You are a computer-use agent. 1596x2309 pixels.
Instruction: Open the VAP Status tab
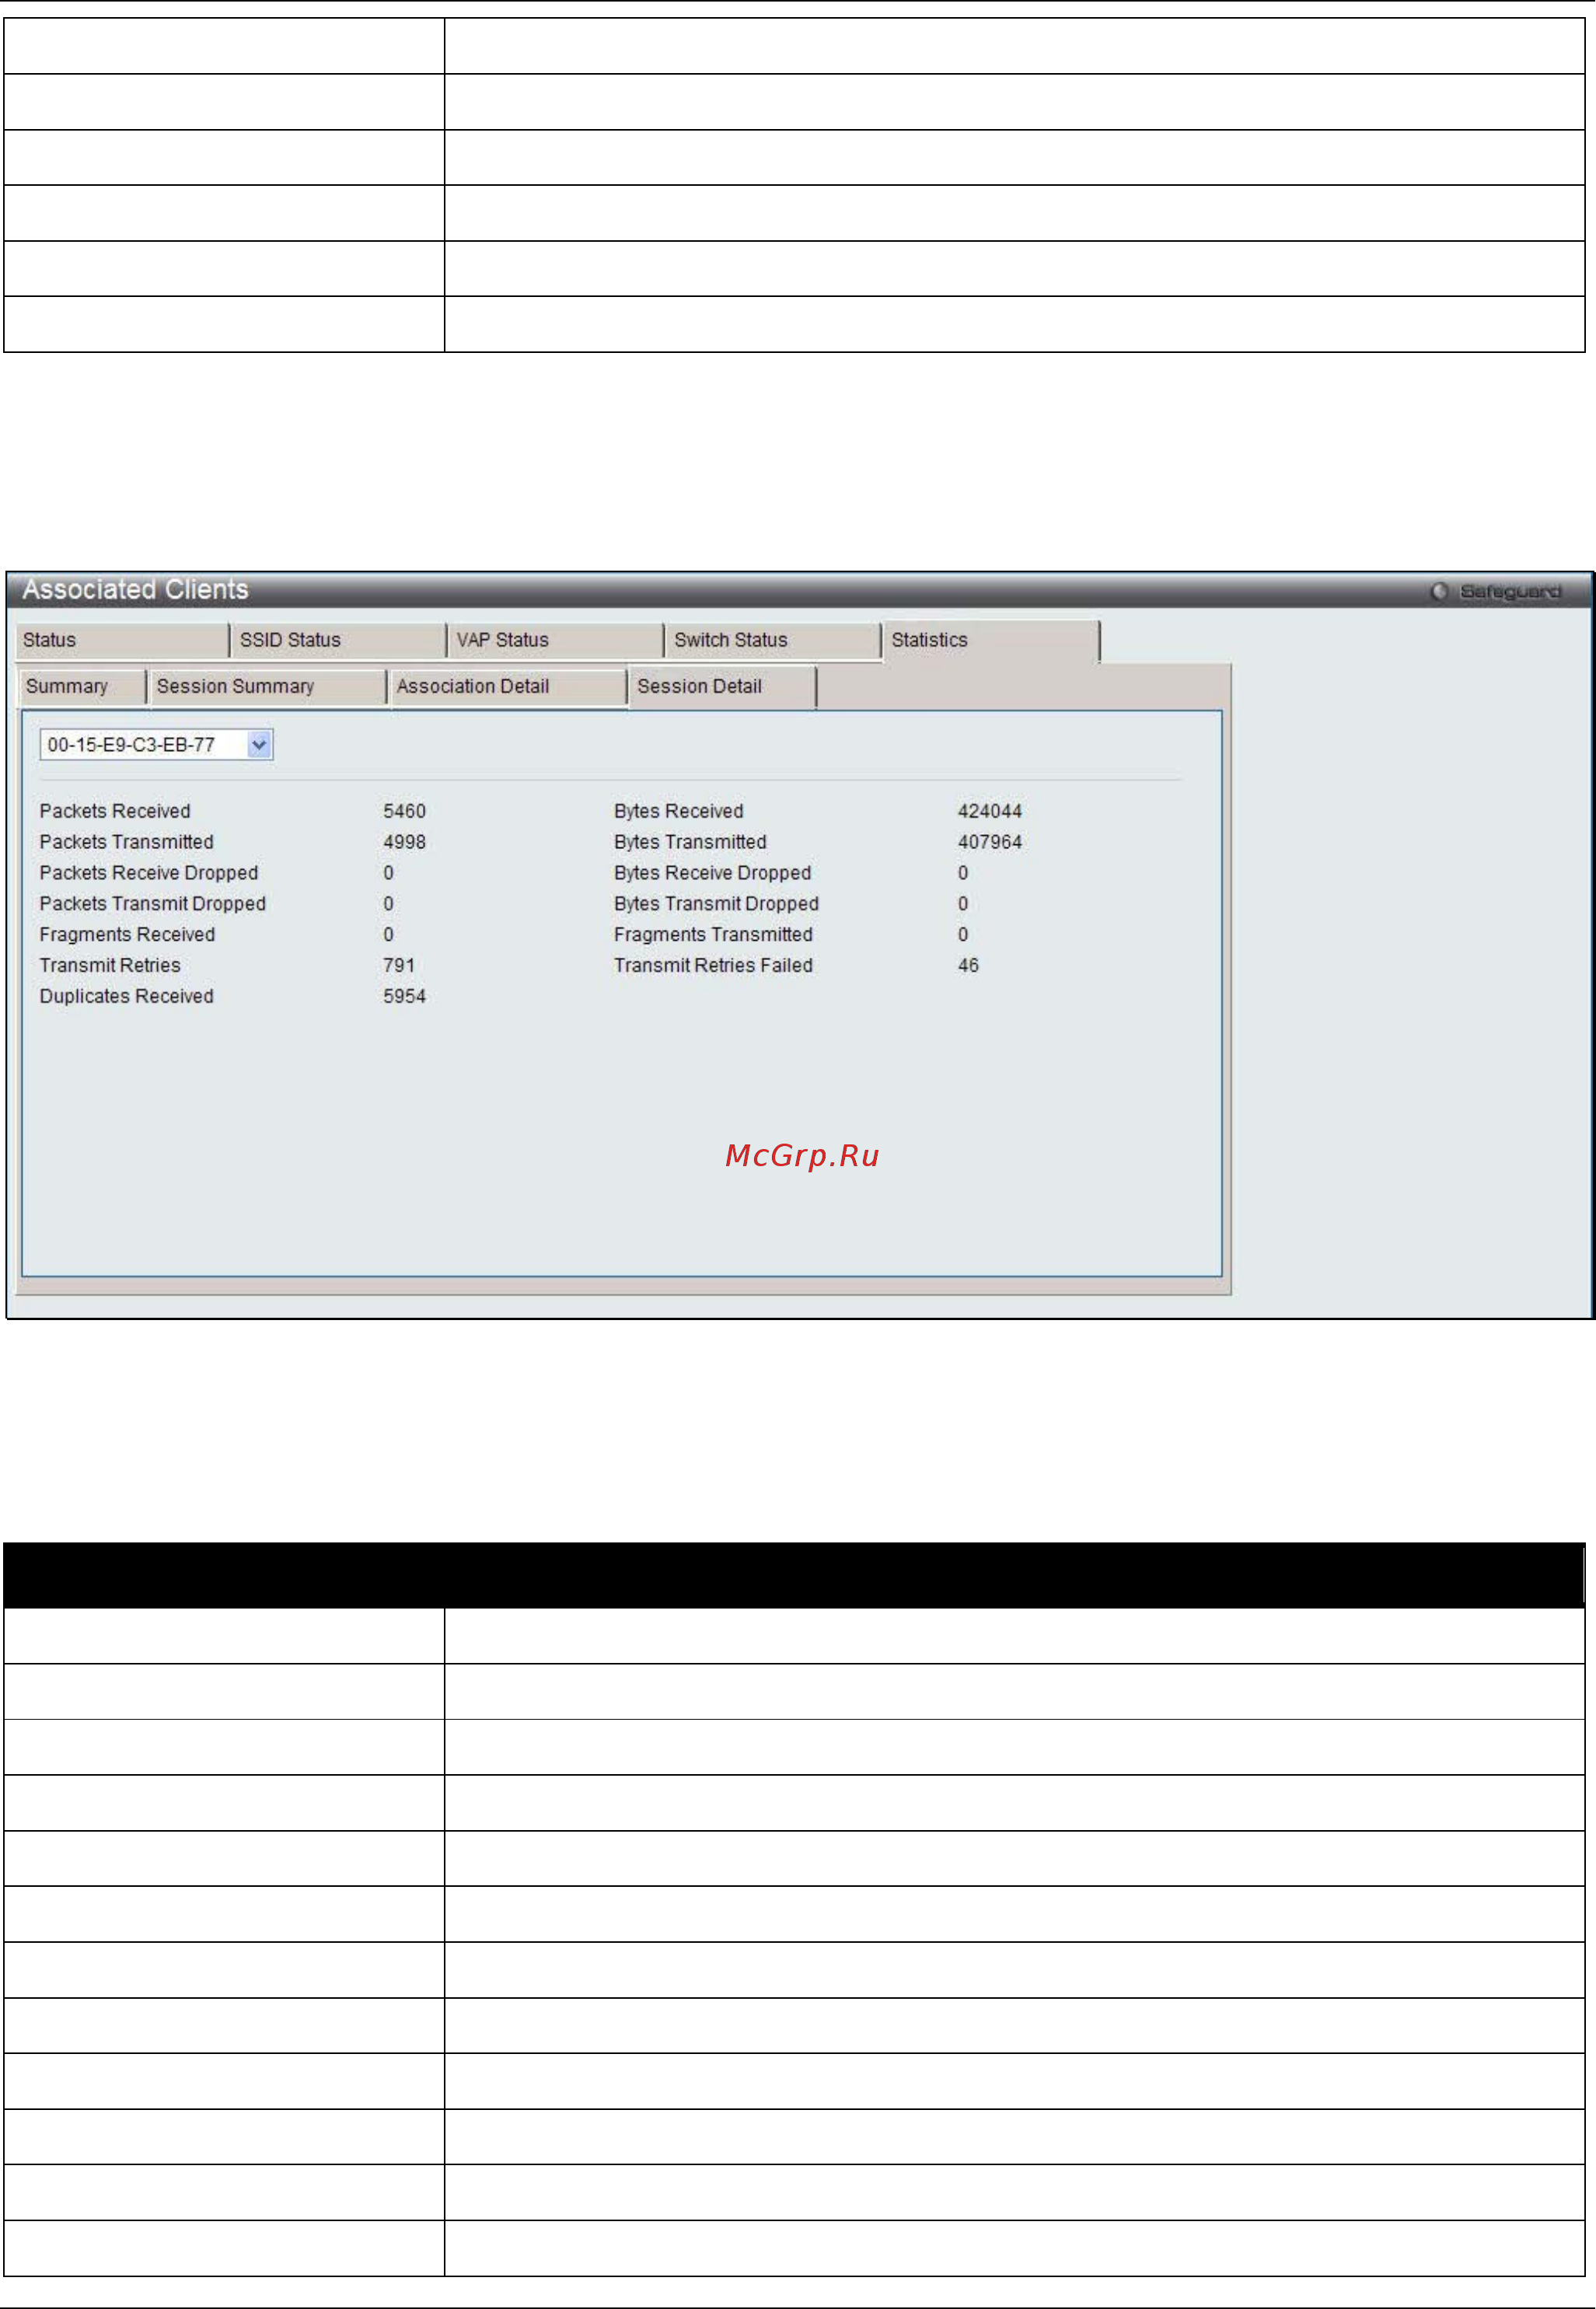[555, 640]
